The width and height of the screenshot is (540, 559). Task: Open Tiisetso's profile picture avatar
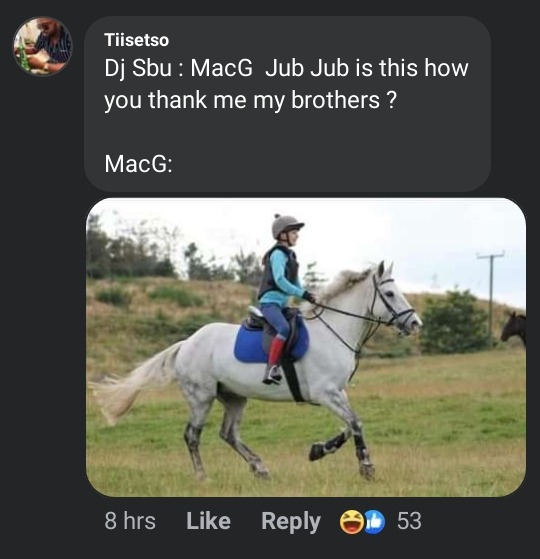click(x=43, y=46)
